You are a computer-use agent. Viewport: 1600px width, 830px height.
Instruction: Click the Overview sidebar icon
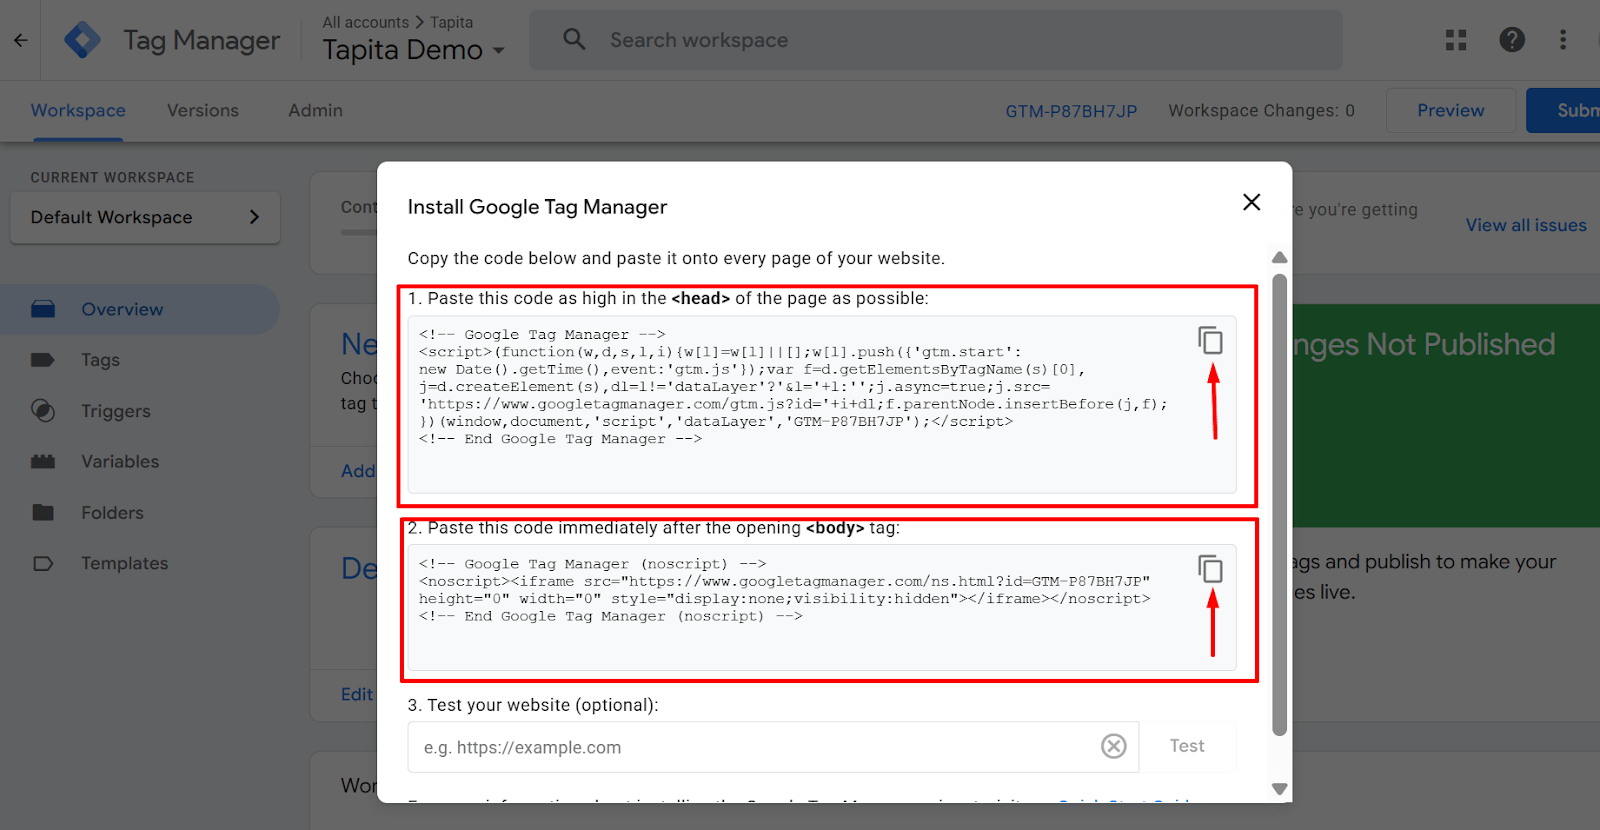[43, 309]
